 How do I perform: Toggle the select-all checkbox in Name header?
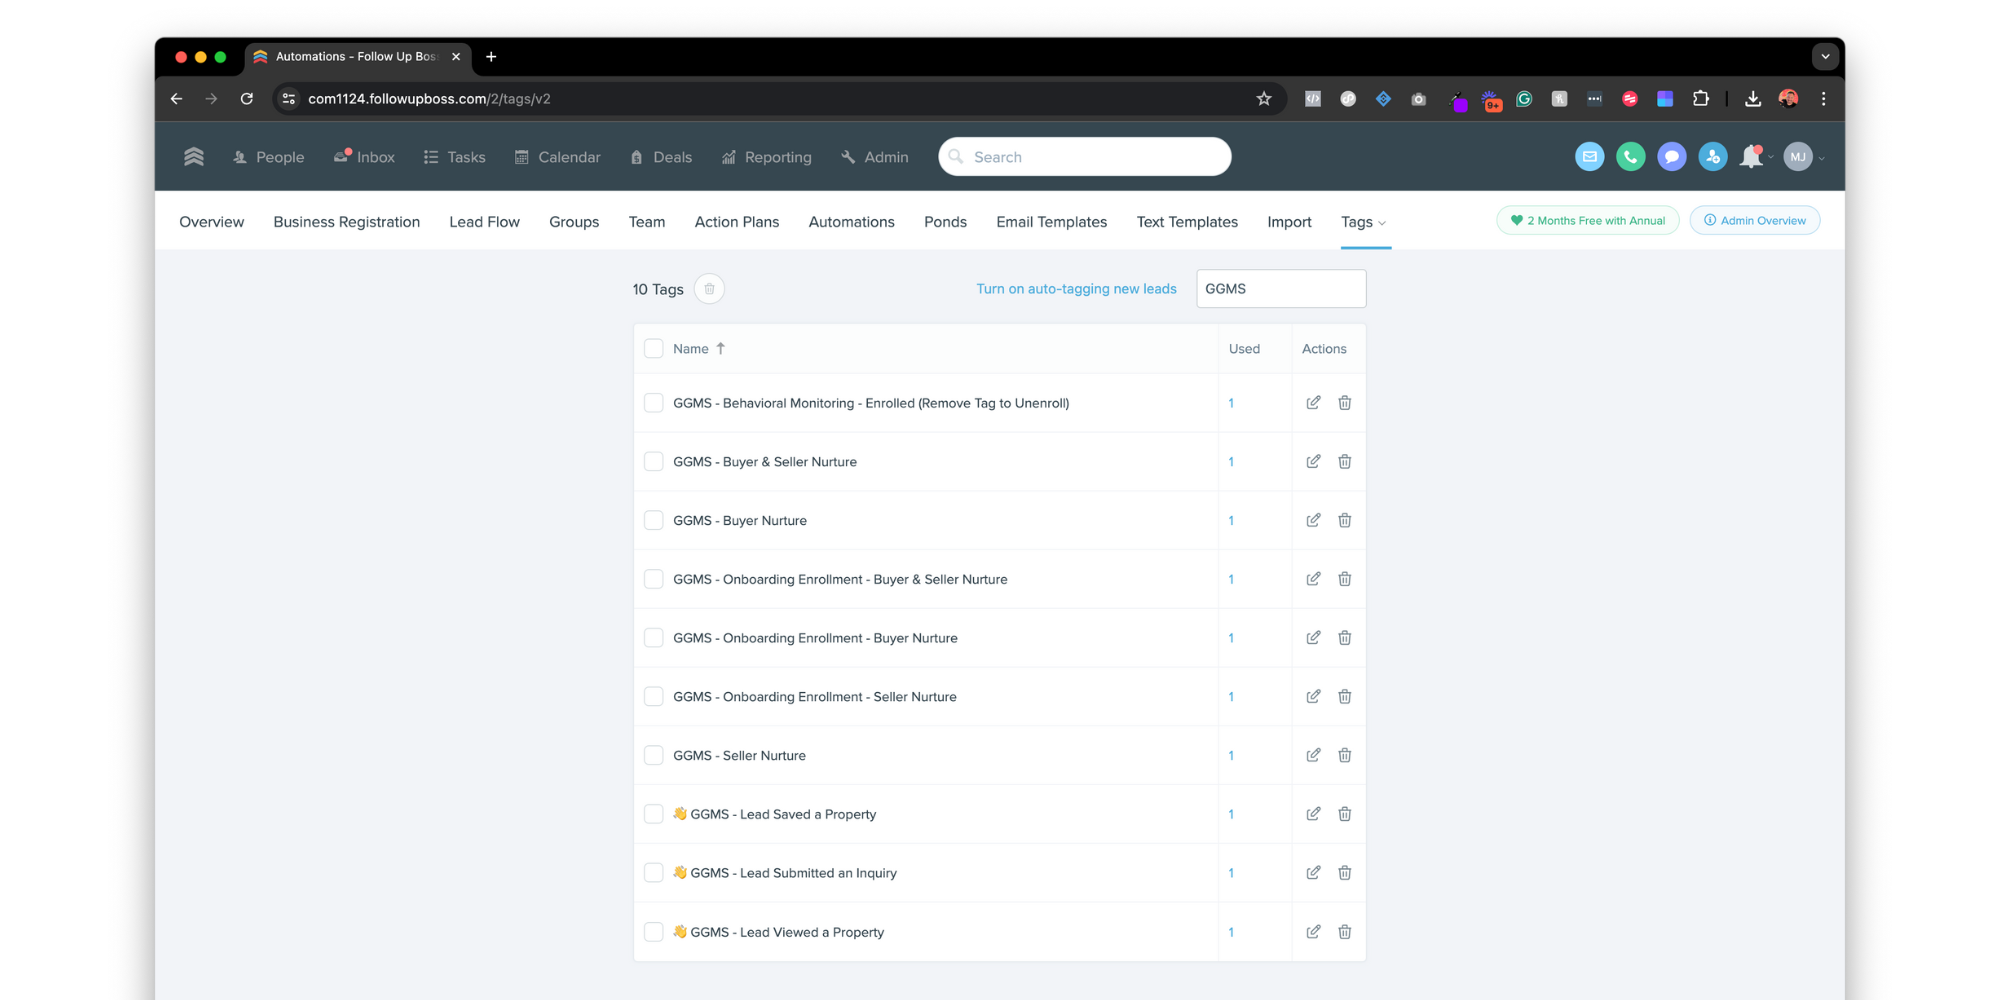[x=654, y=348]
